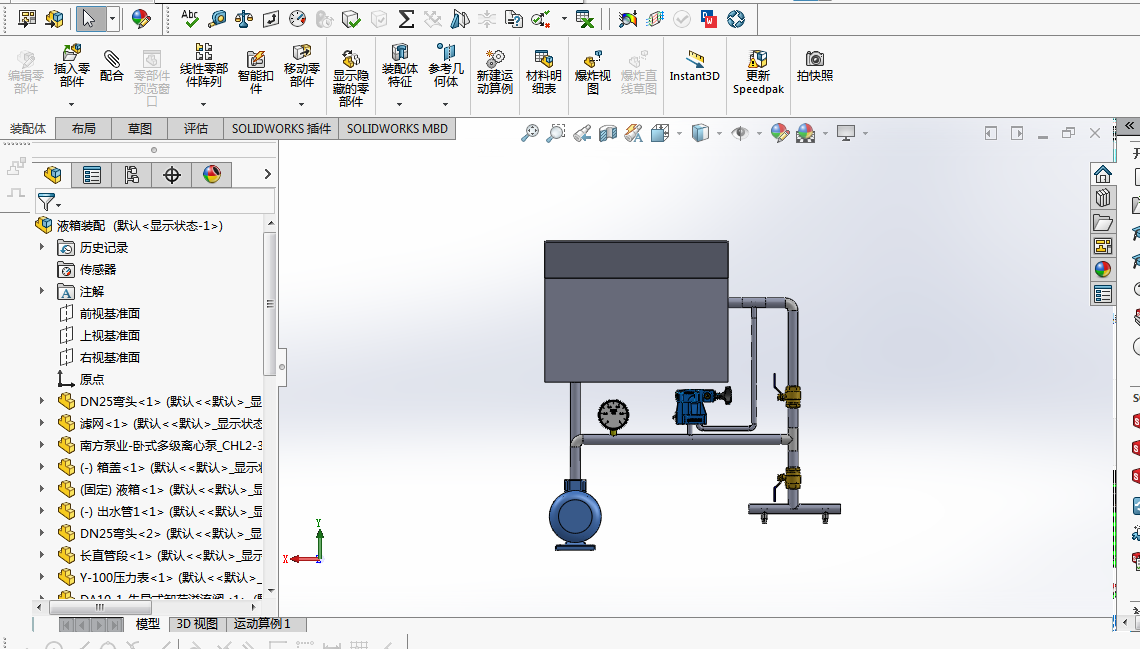Open the File Explorer folder task pane tab
The height and width of the screenshot is (649, 1140).
[1103, 222]
